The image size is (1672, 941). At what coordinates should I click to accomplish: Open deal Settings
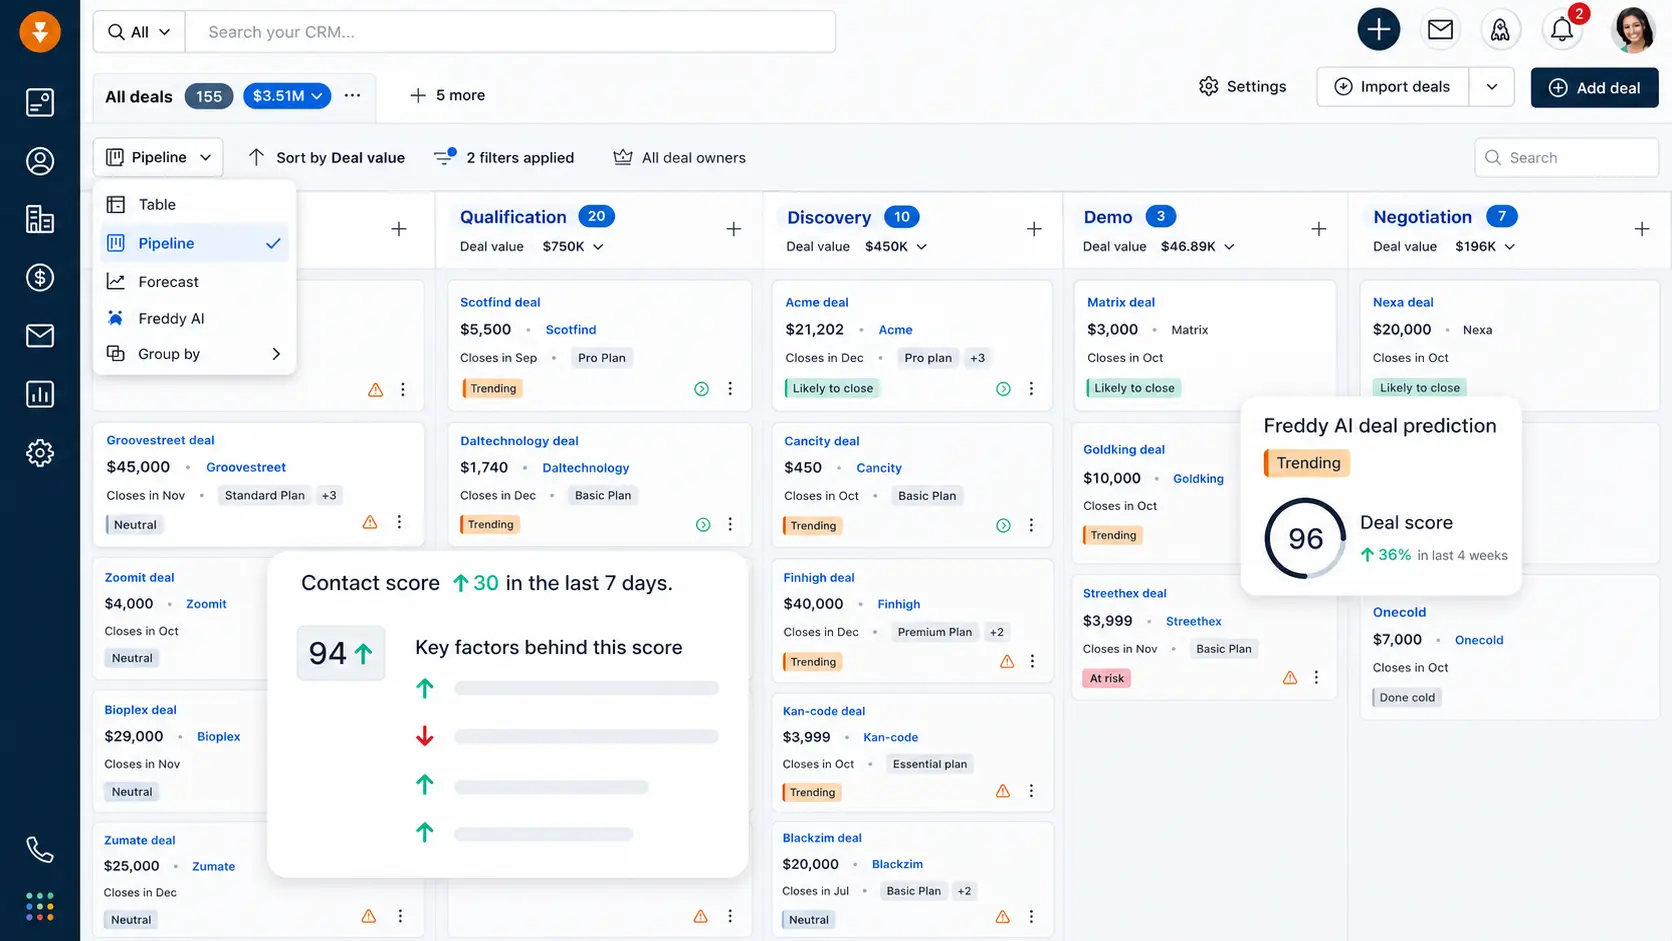(1243, 86)
